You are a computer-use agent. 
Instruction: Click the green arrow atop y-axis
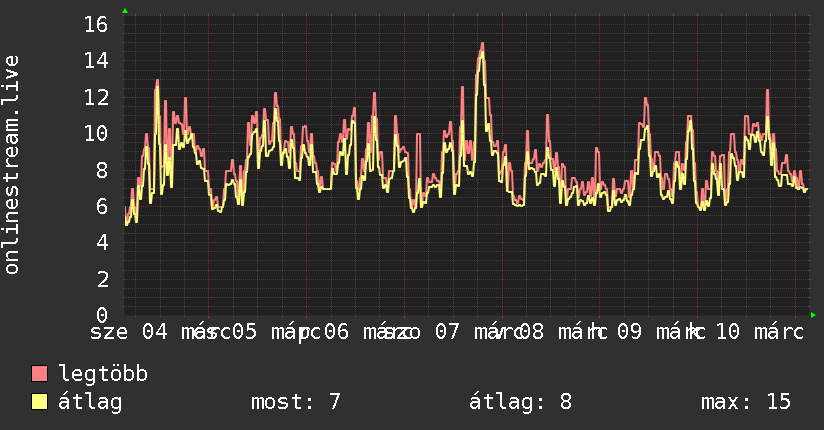pyautogui.click(x=125, y=11)
